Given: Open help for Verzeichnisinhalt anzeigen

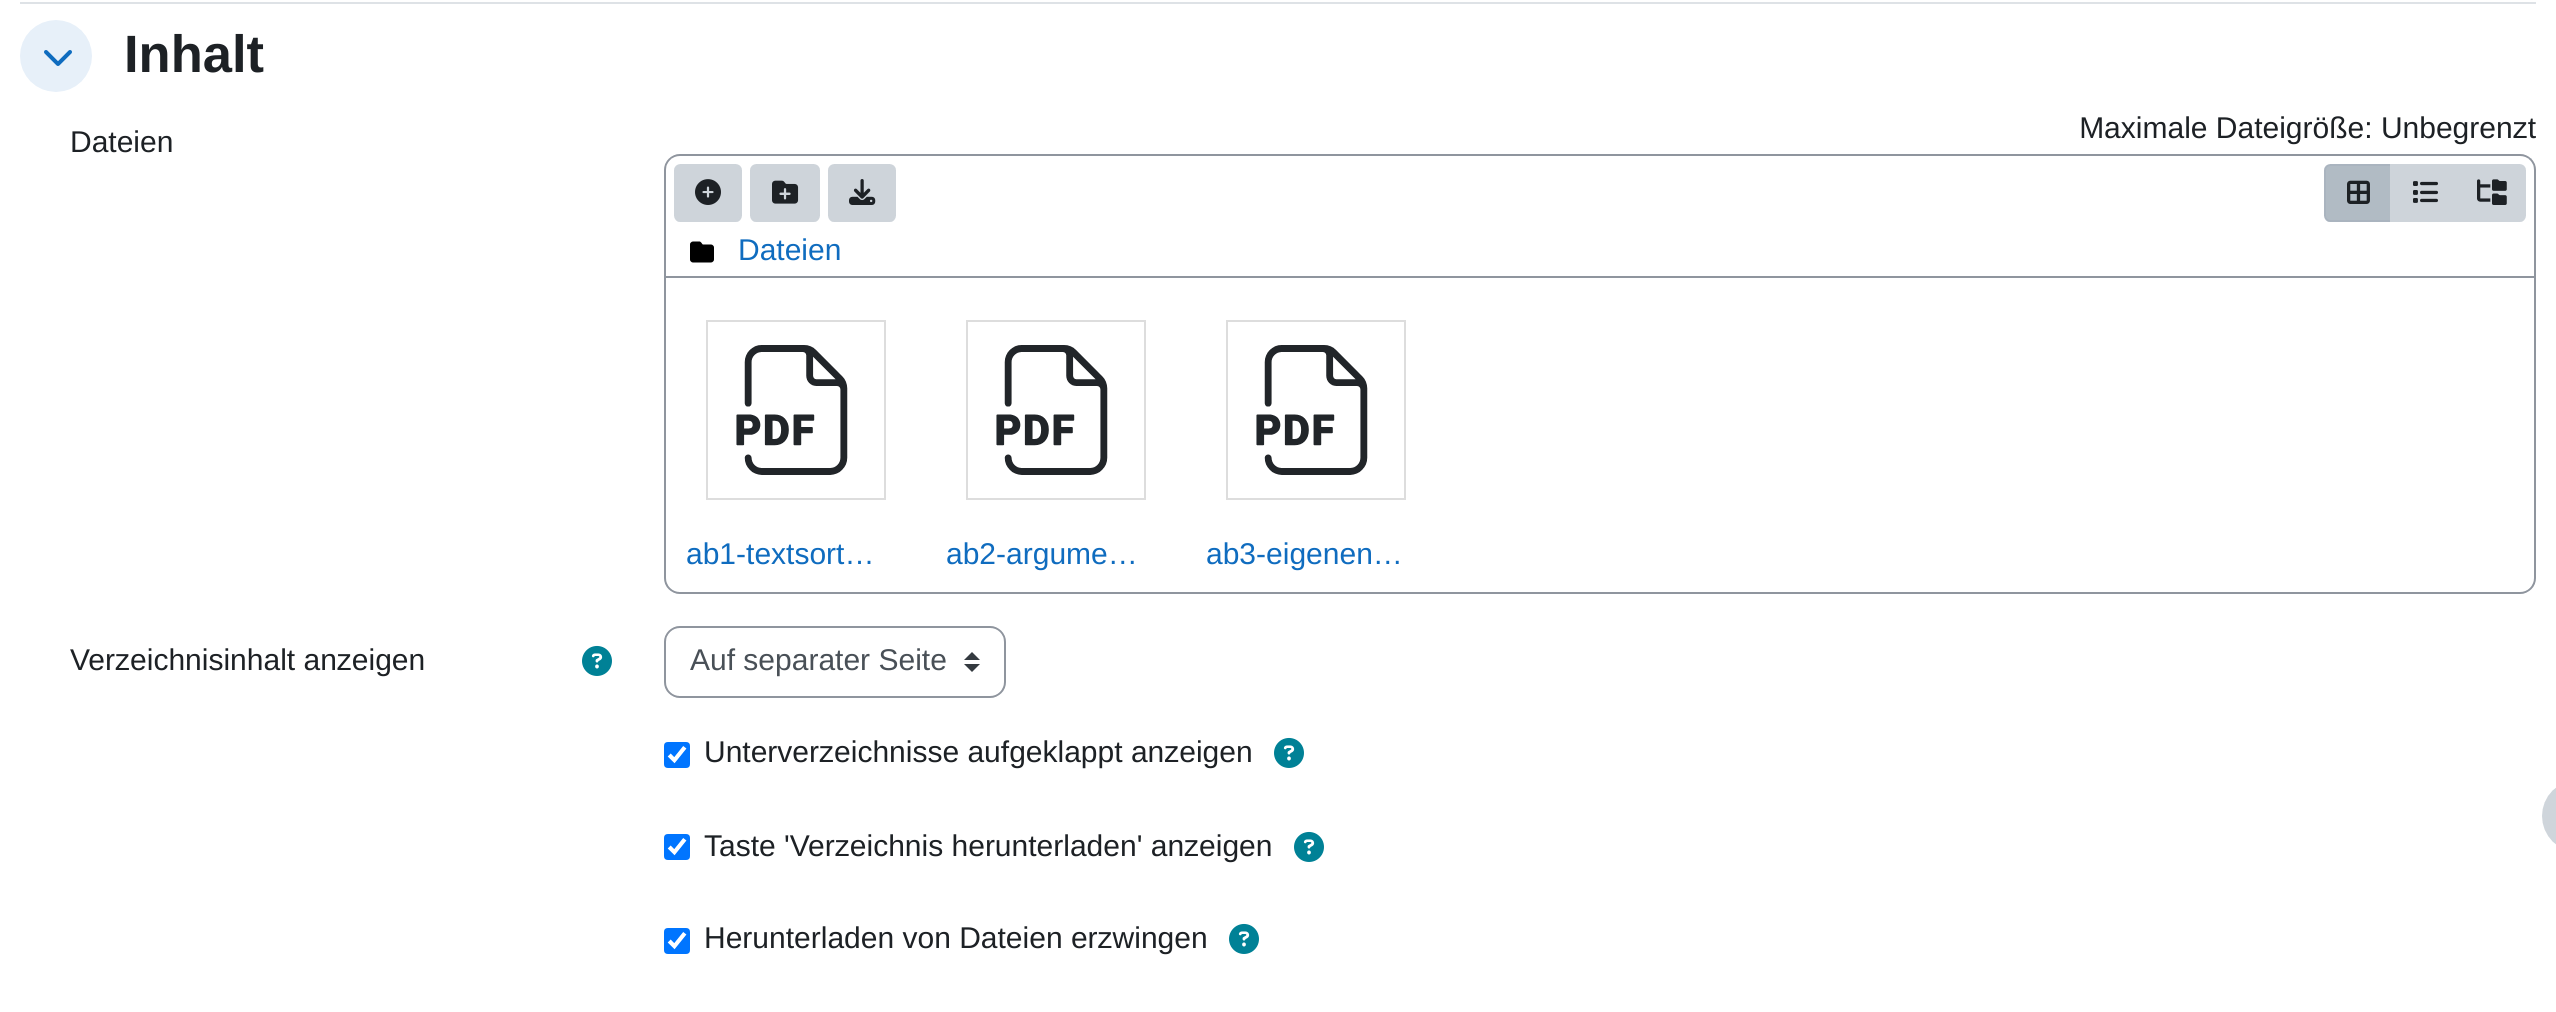Looking at the screenshot, I should coord(597,661).
